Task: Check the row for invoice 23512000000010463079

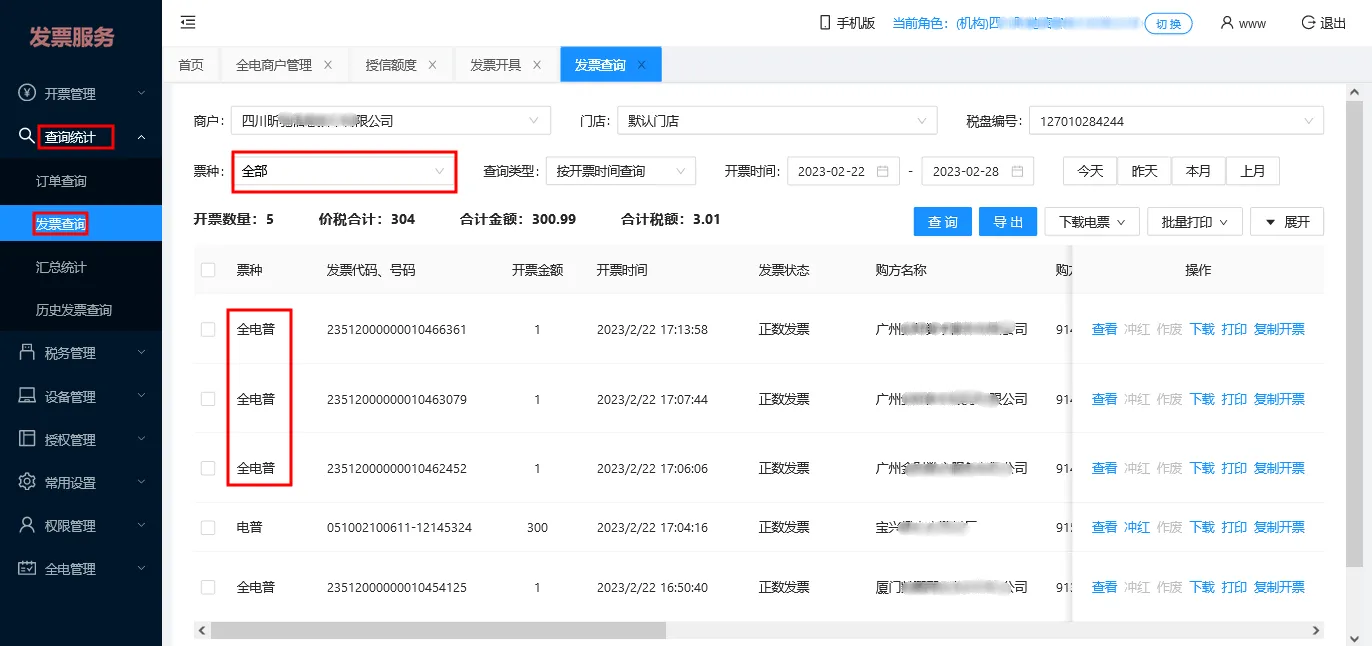Action: [208, 399]
